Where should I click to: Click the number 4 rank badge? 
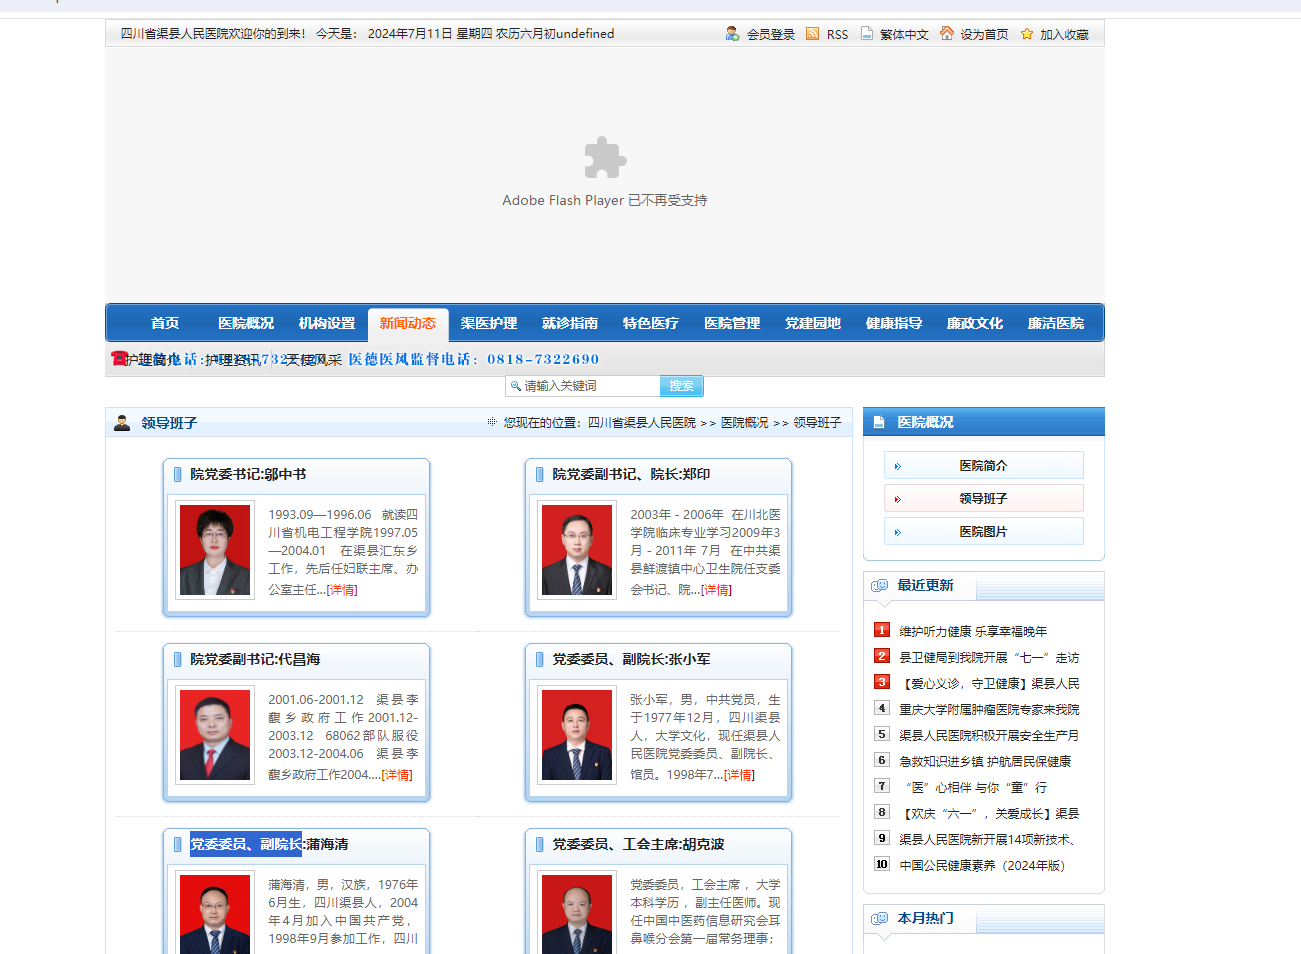coord(882,708)
